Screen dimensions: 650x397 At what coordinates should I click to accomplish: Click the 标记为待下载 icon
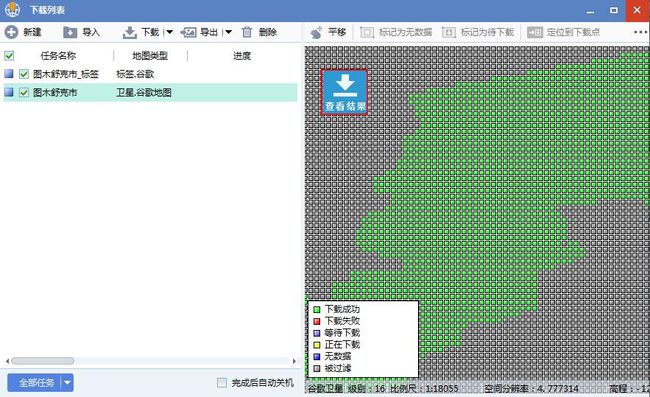[449, 32]
